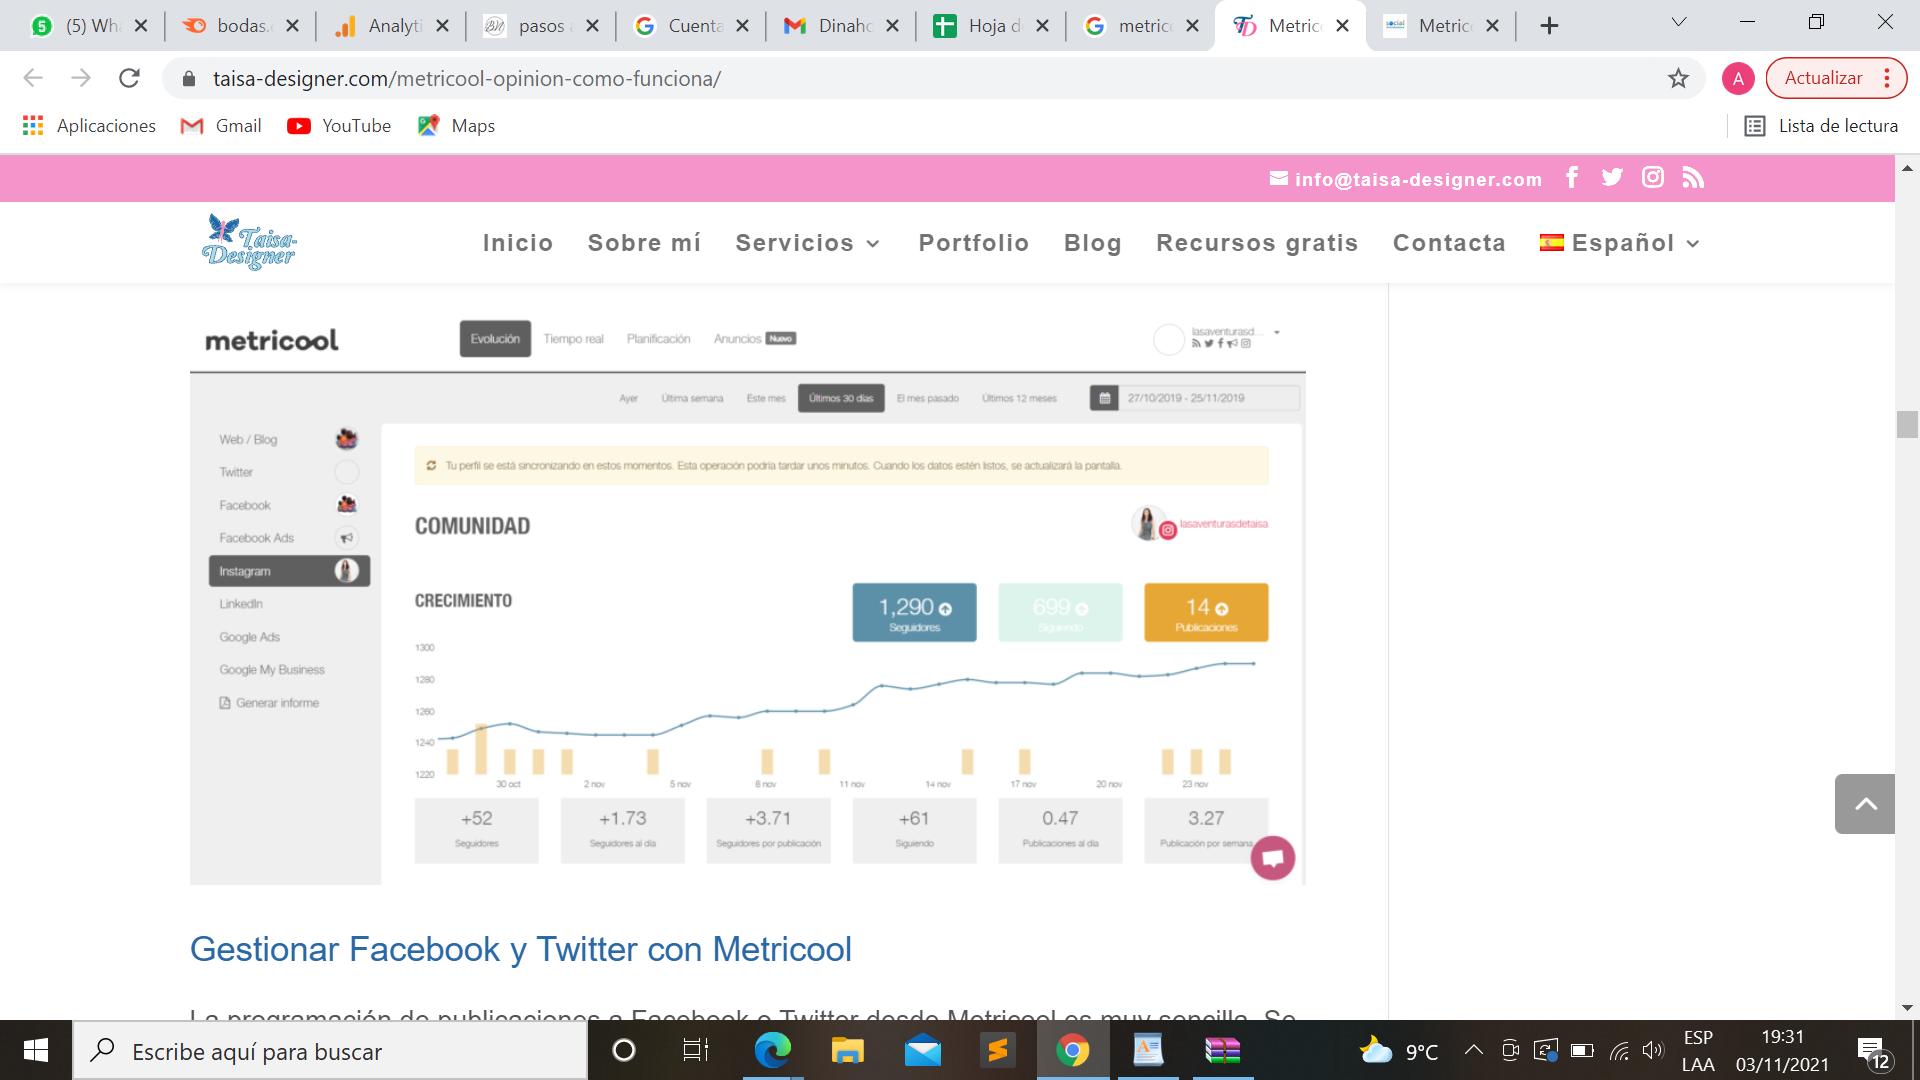Click the Facebook icon in pink header
Screen dimensions: 1920x1080
click(x=1572, y=178)
